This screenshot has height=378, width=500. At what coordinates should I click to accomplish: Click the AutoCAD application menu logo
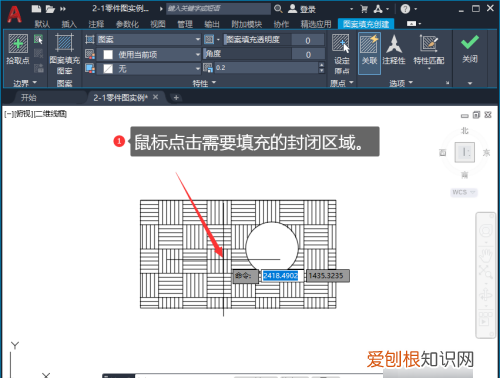[14, 15]
